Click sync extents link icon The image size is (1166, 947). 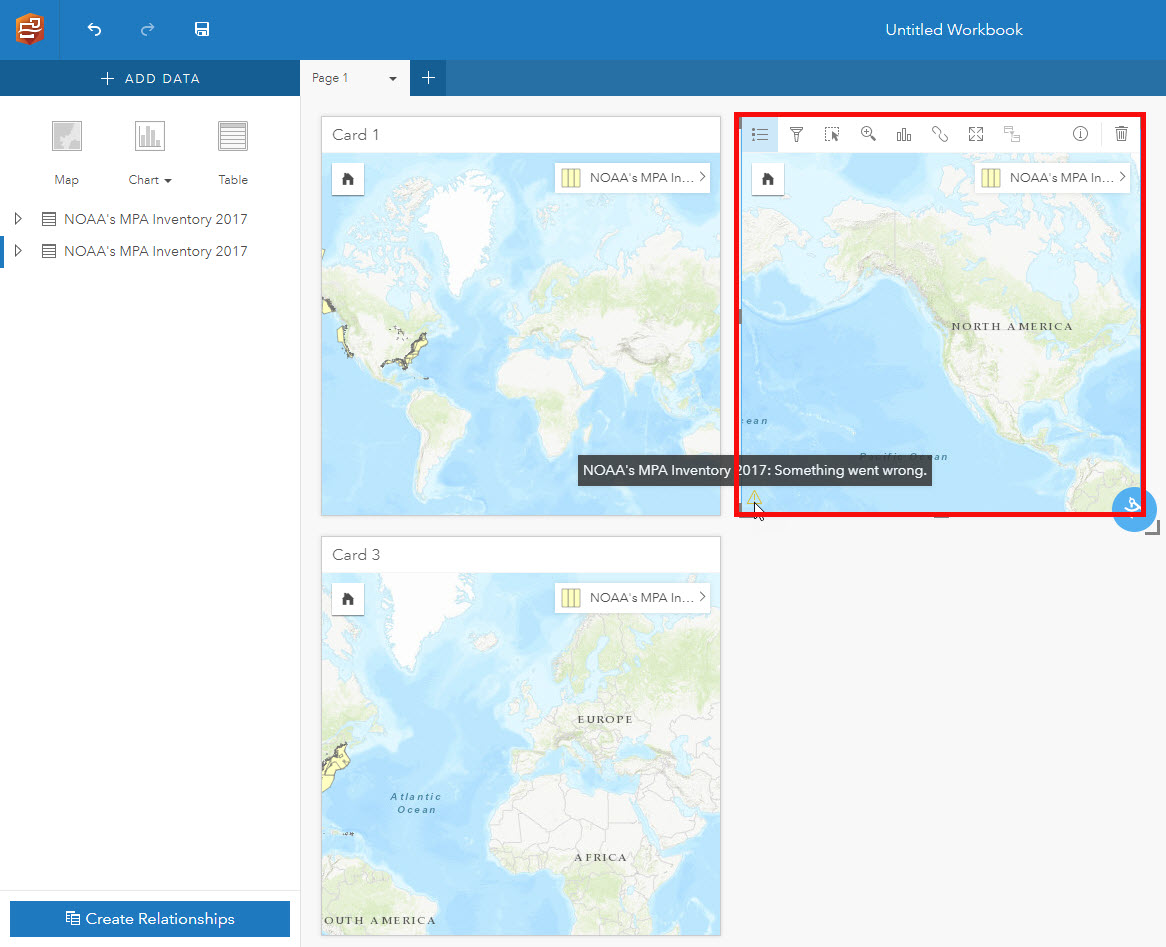940,135
